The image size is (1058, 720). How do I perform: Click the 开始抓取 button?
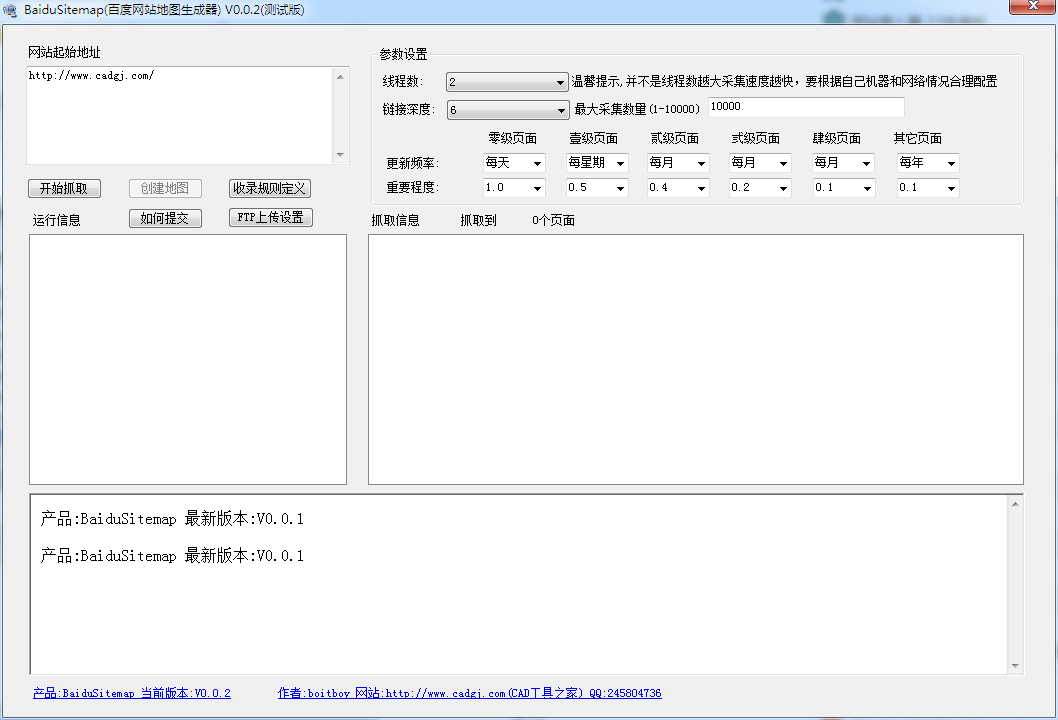point(64,188)
